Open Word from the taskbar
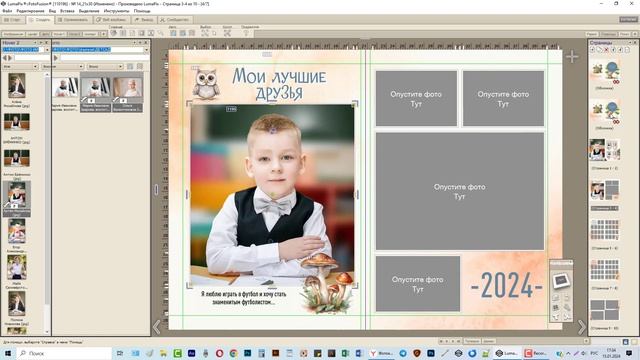Image resolution: width=640 pixels, height=360 pixels. point(359,353)
